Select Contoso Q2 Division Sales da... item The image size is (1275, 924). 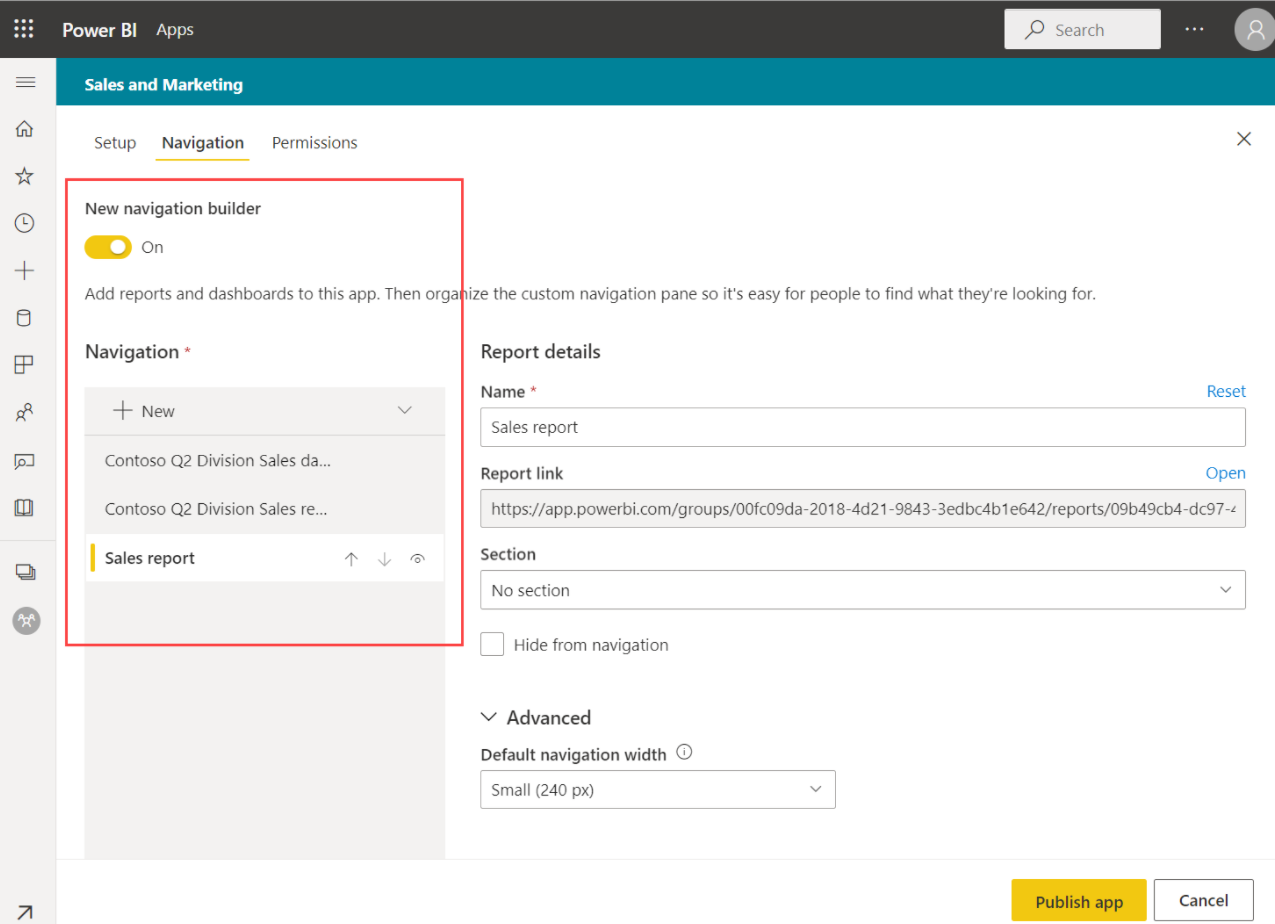coord(265,461)
